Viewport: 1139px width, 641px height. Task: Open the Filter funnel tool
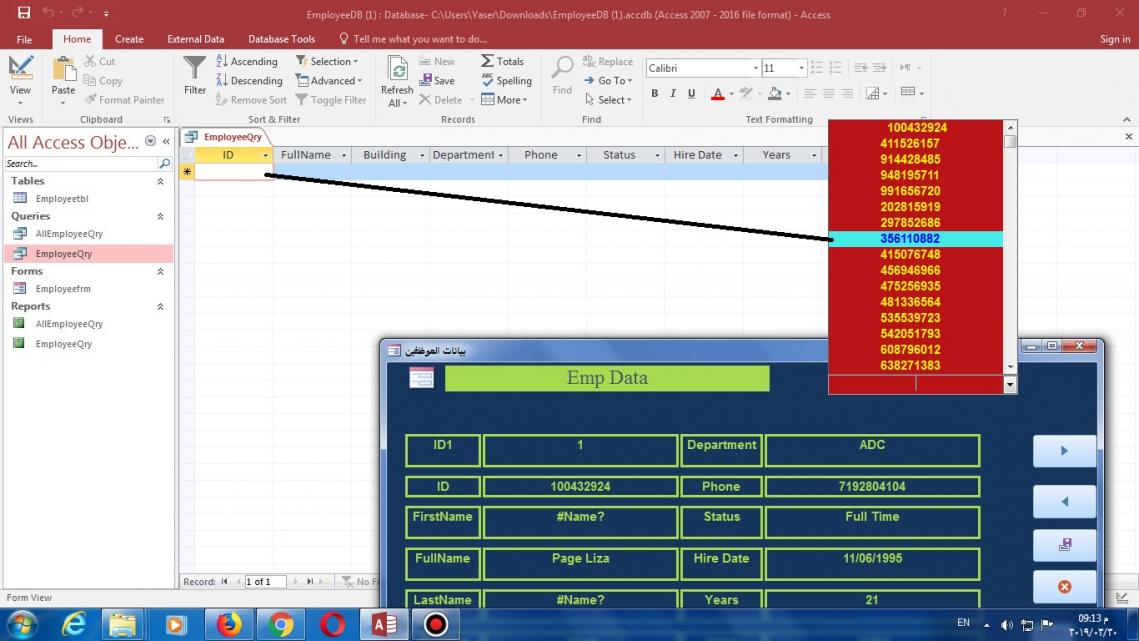pyautogui.click(x=195, y=76)
